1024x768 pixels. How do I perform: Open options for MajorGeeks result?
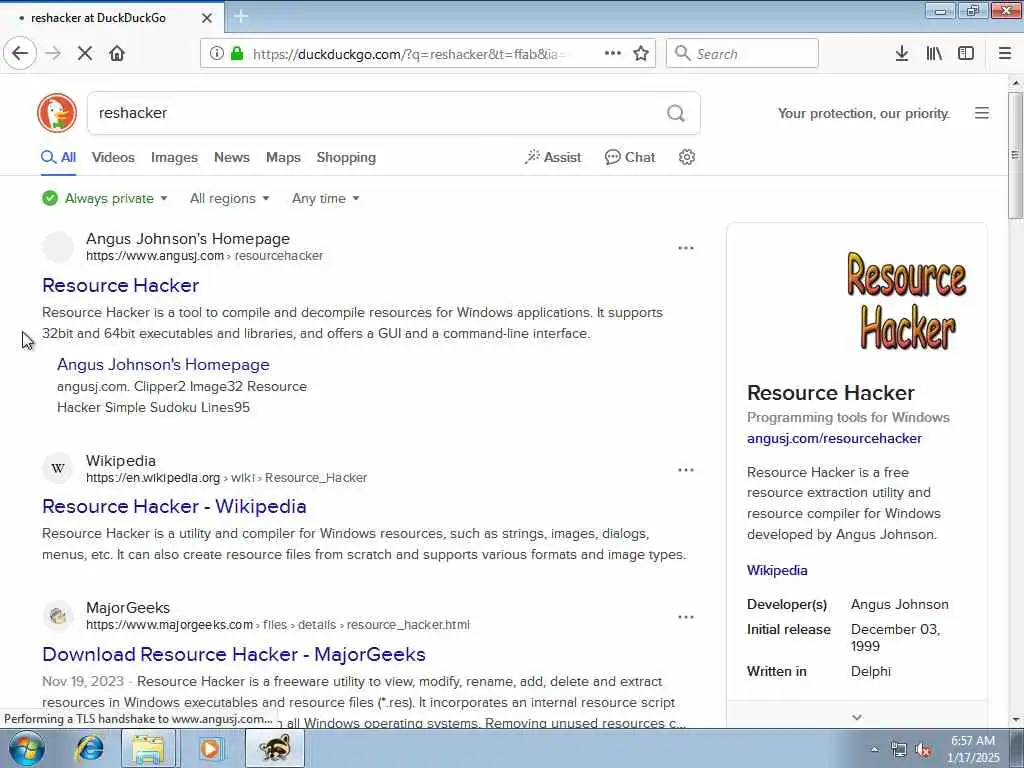[686, 617]
